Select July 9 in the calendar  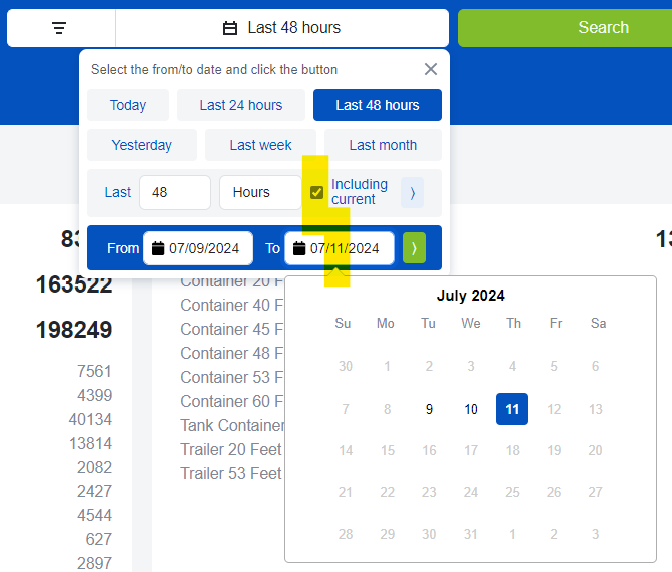click(429, 409)
